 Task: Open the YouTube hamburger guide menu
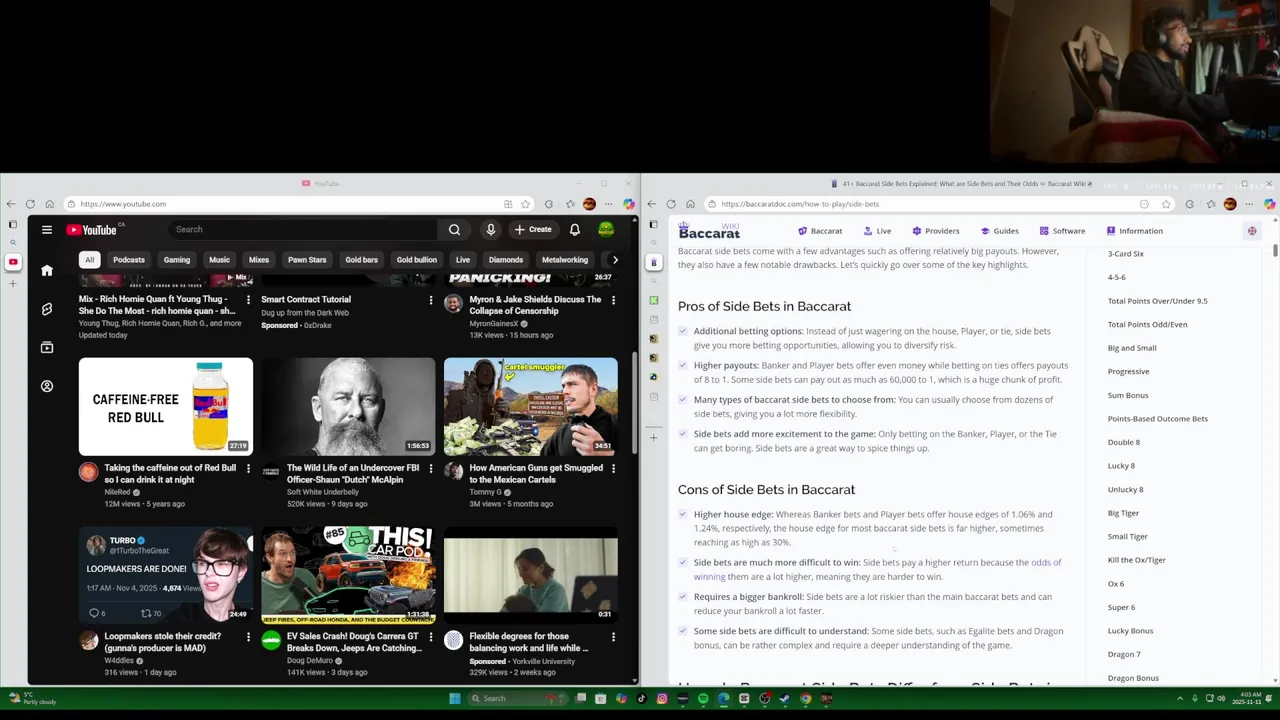click(x=47, y=230)
